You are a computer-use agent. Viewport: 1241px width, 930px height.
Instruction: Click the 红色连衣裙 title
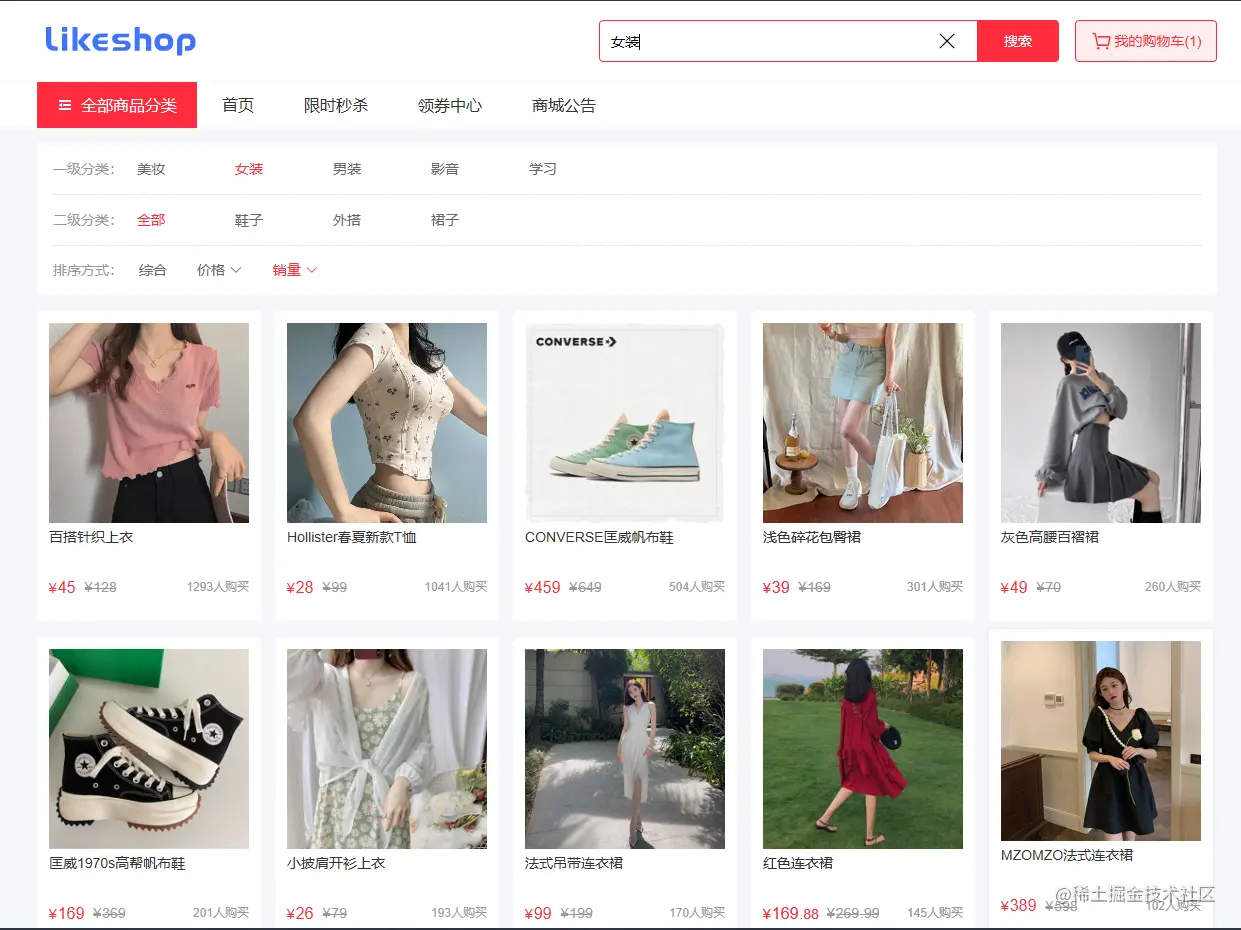798,863
